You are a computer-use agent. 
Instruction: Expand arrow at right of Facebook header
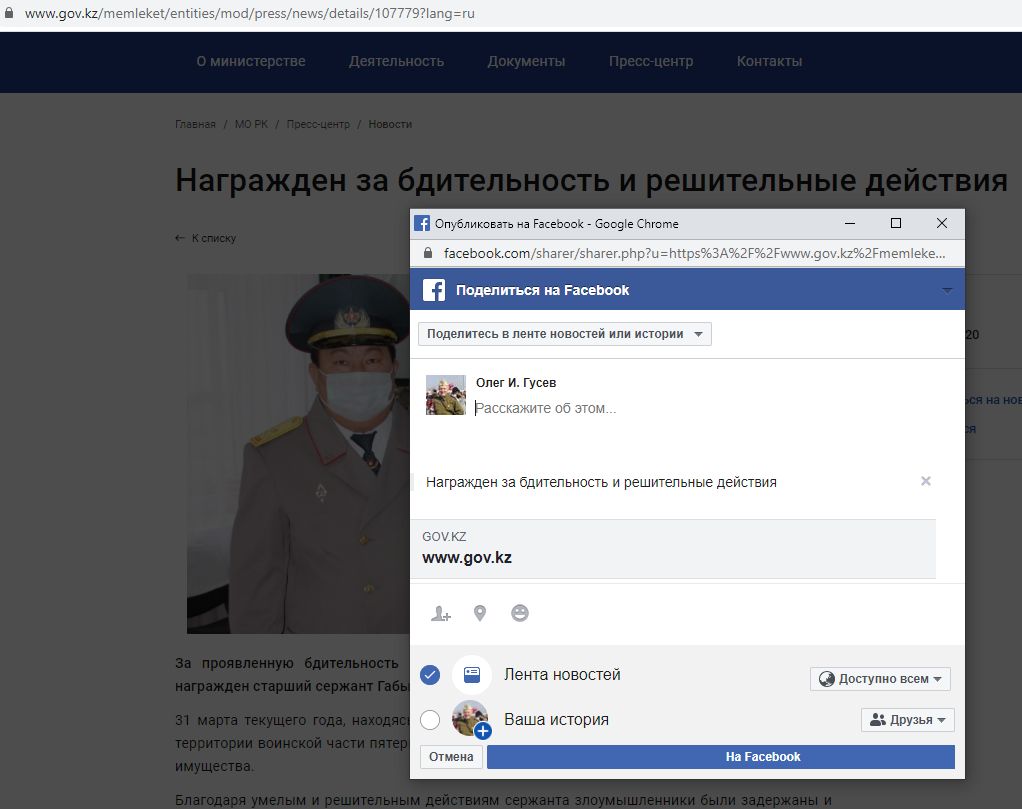[947, 290]
